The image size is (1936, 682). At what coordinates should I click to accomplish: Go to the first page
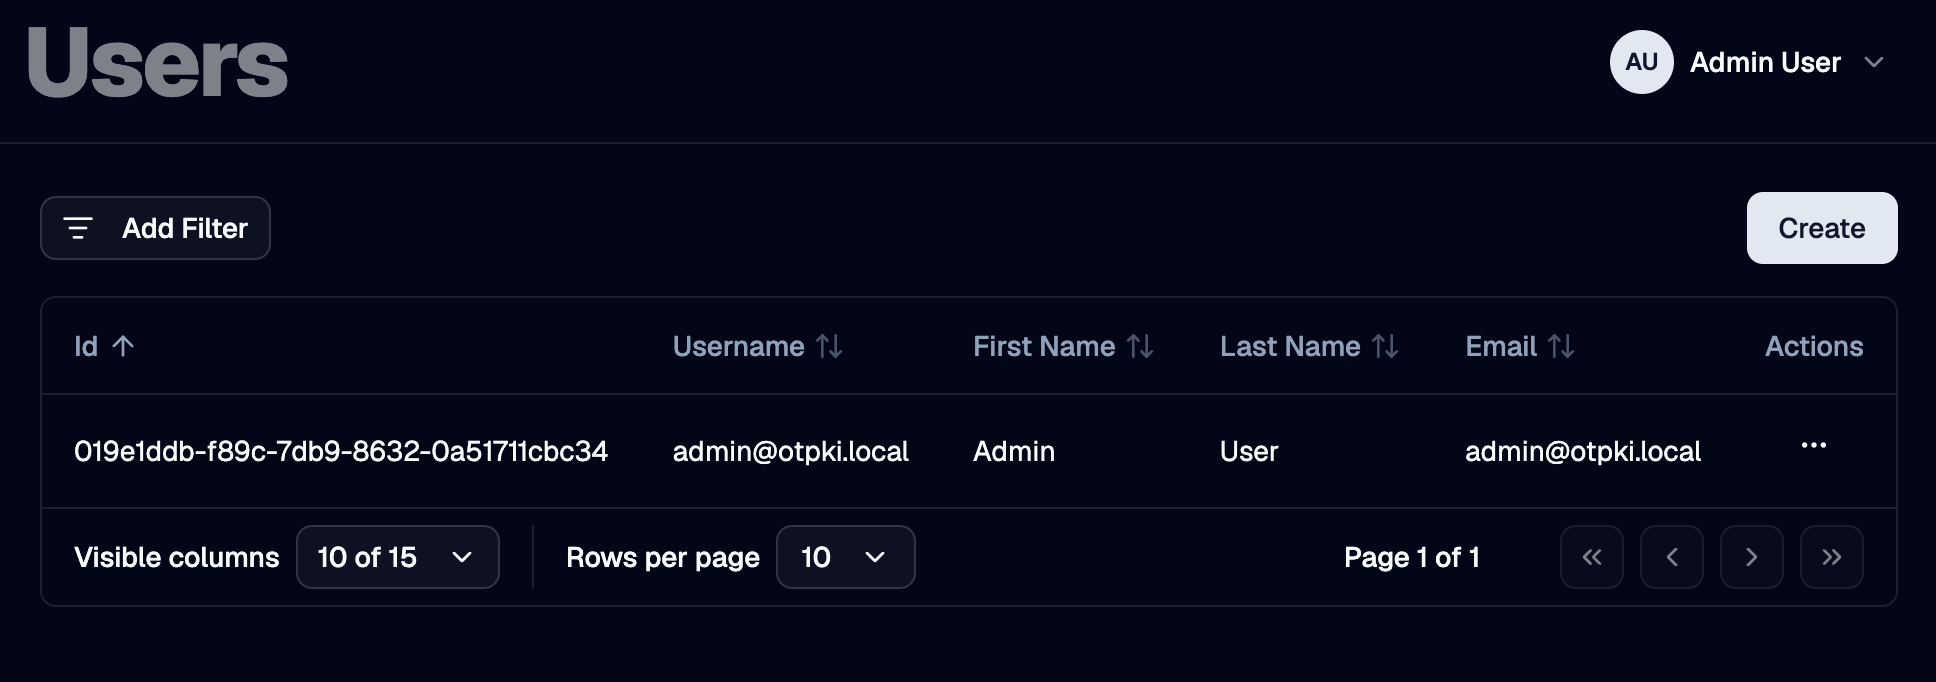click(1591, 557)
